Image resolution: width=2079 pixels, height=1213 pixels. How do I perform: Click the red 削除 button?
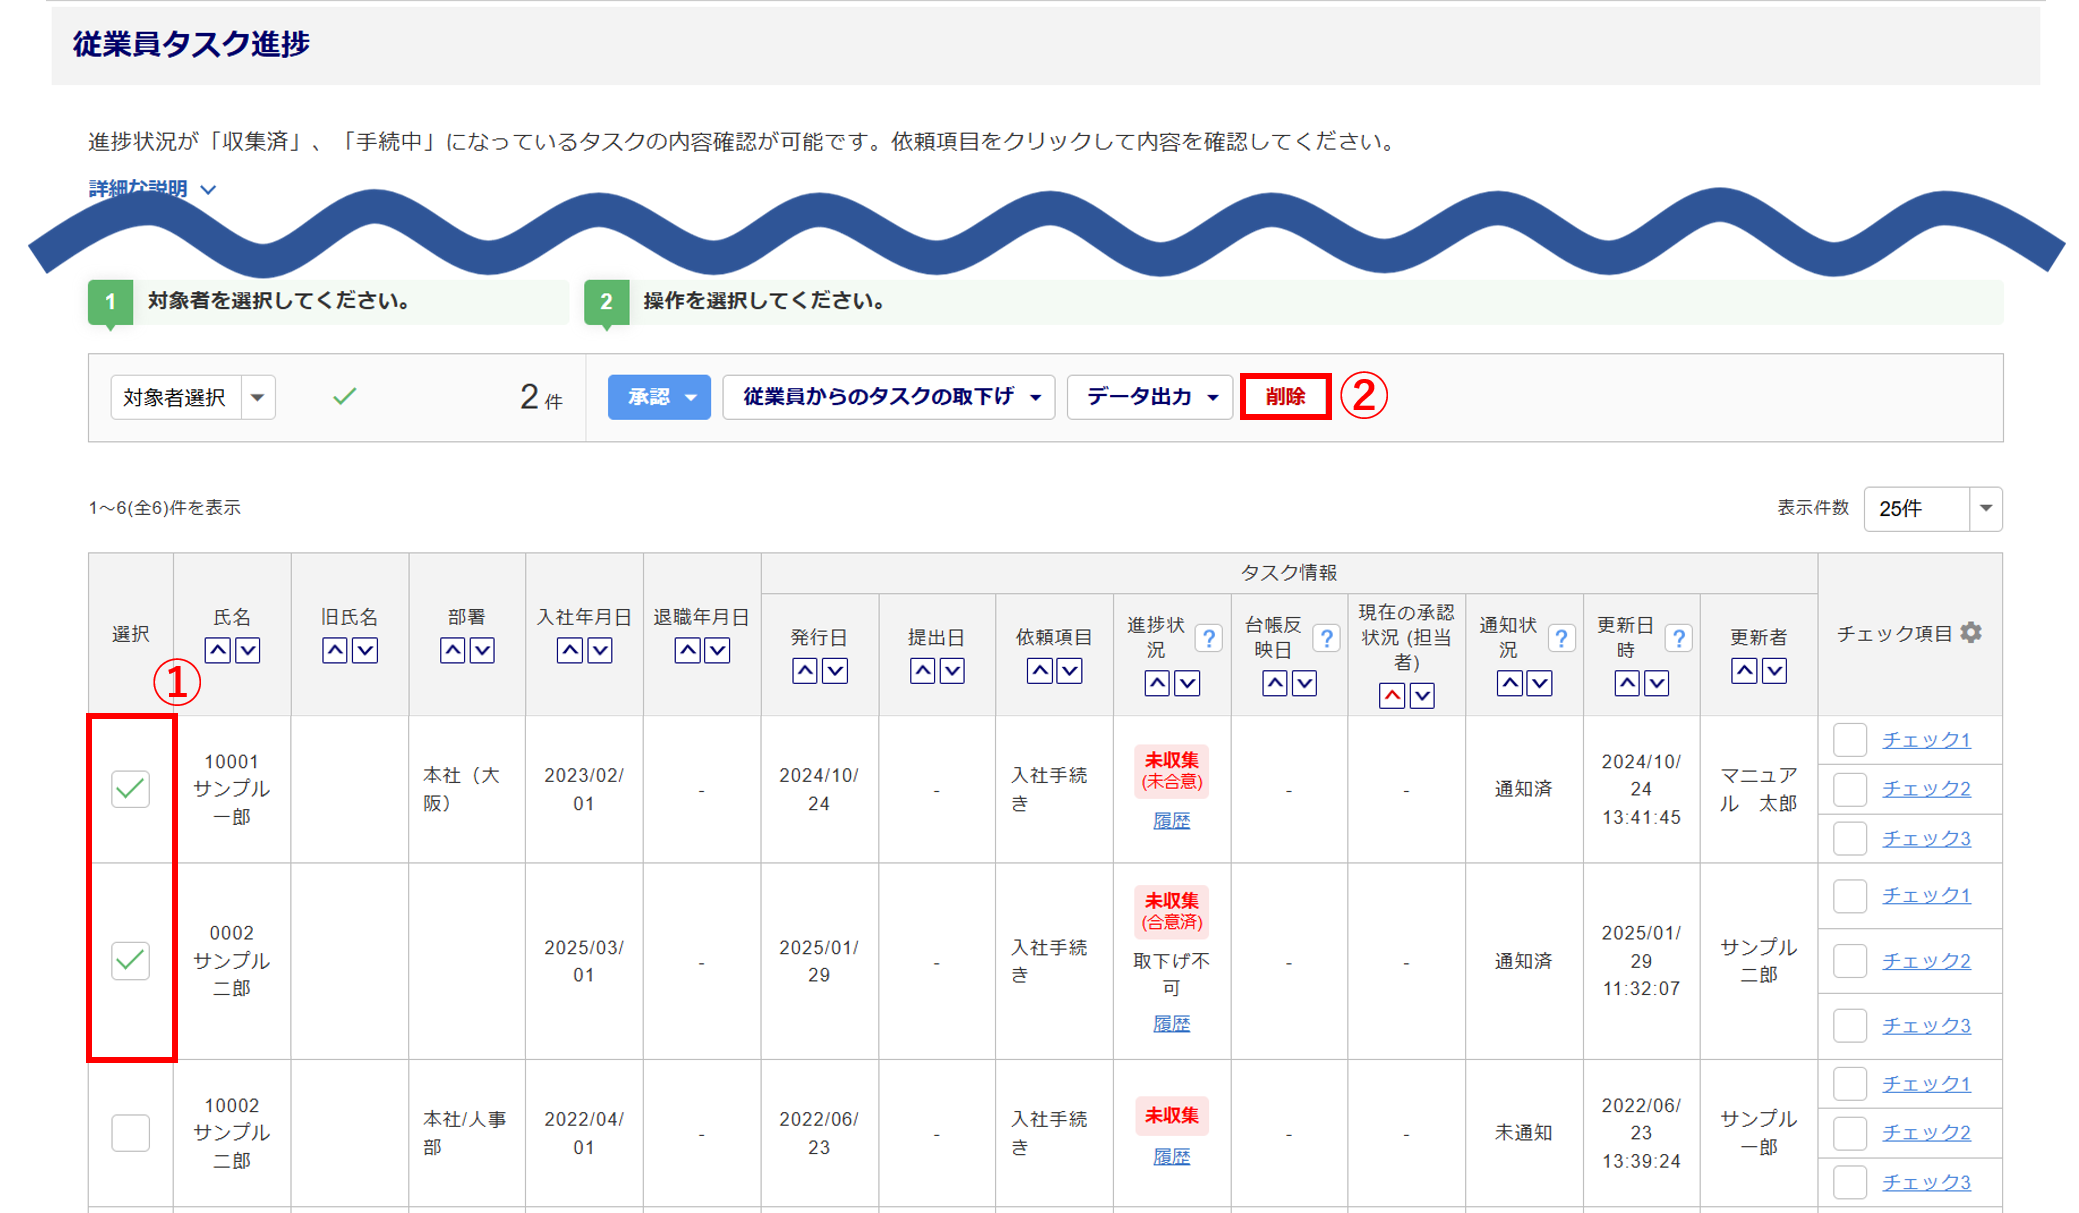1285,397
